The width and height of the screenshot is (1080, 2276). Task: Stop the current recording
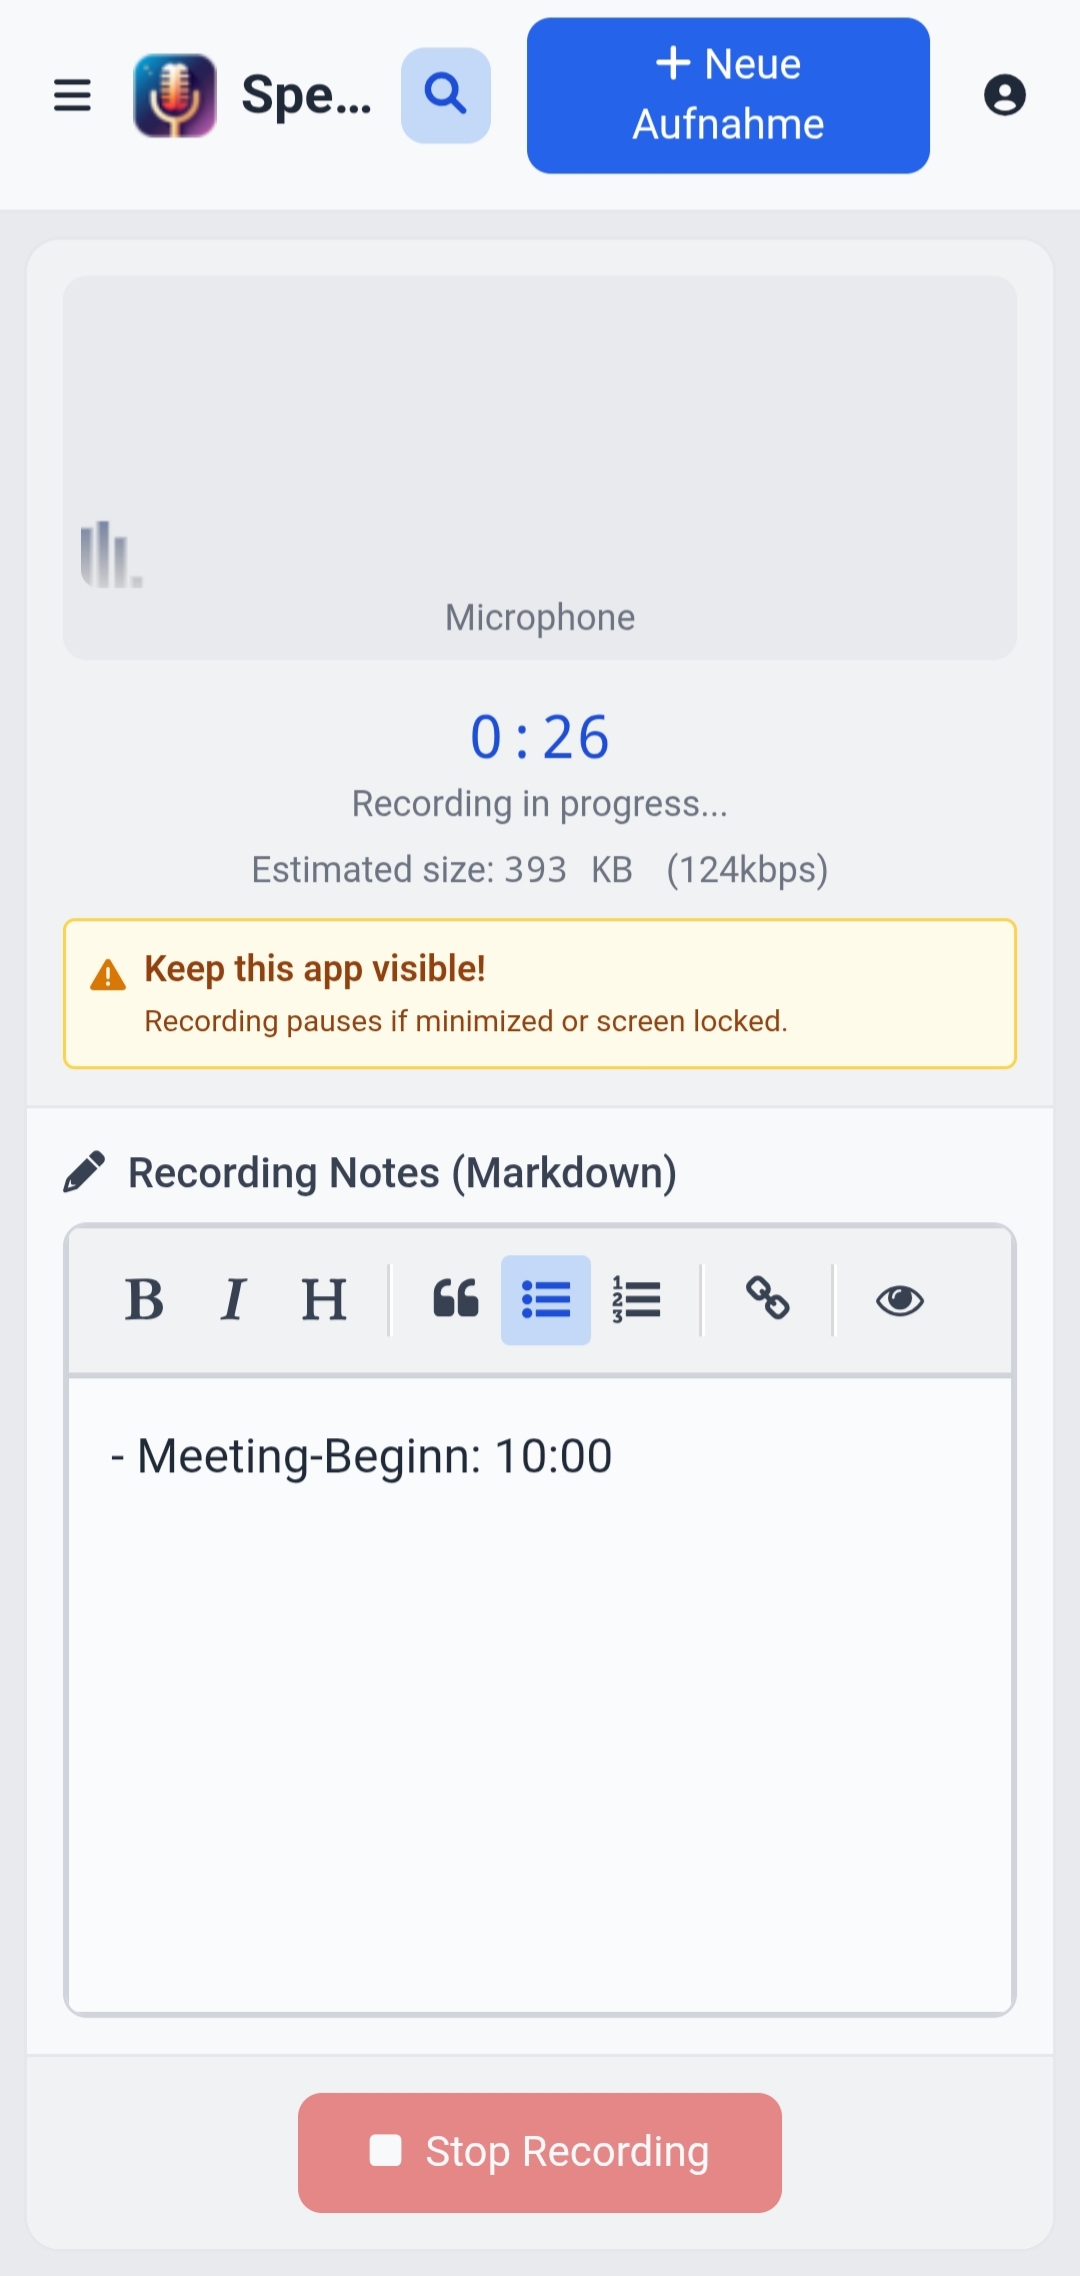(x=540, y=2152)
